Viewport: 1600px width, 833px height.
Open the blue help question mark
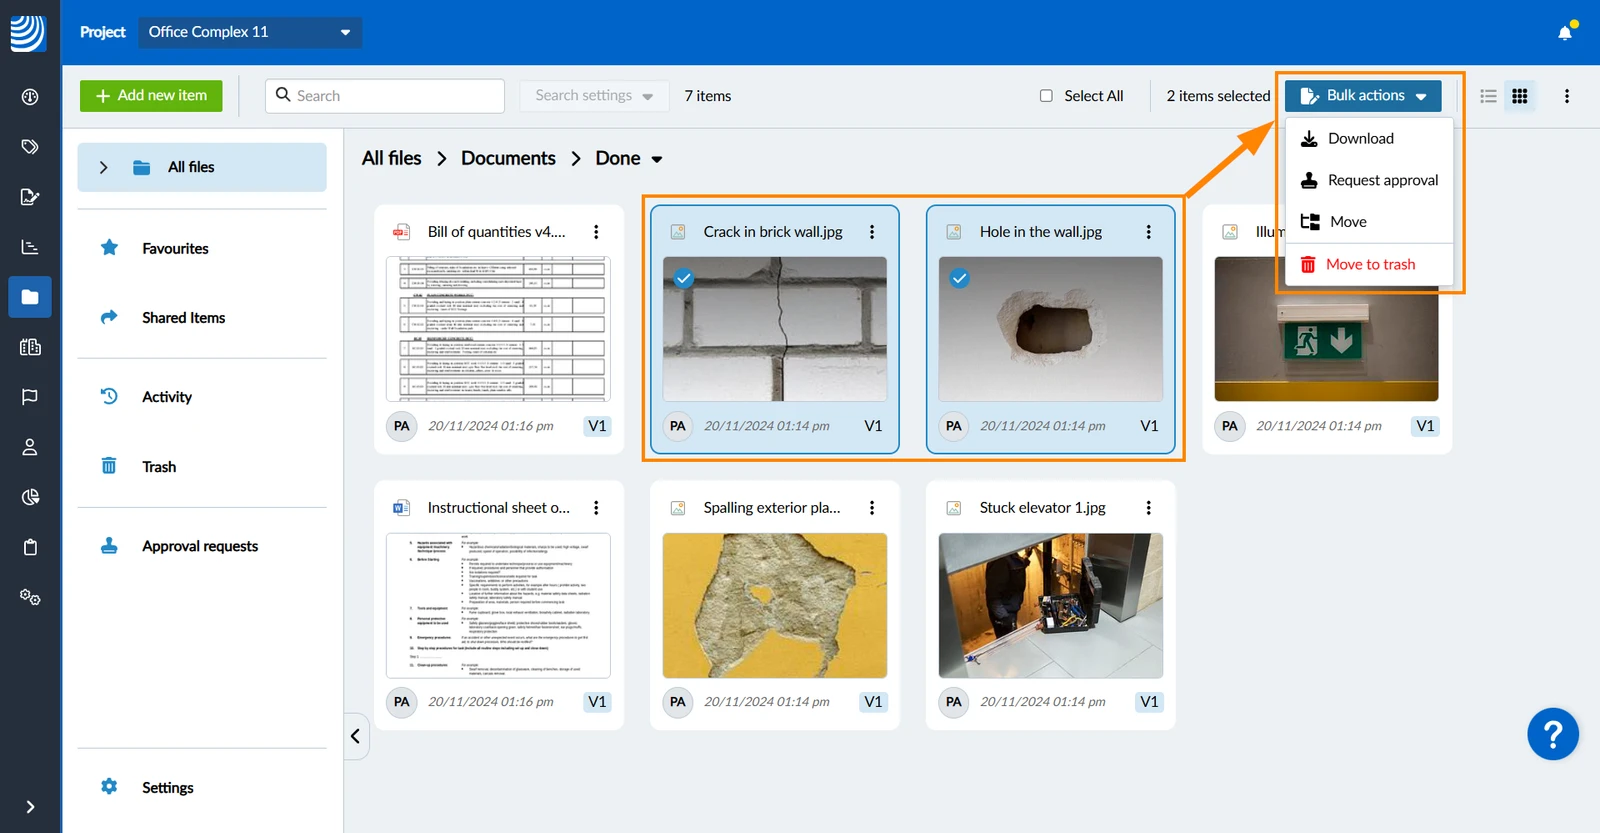(x=1553, y=735)
